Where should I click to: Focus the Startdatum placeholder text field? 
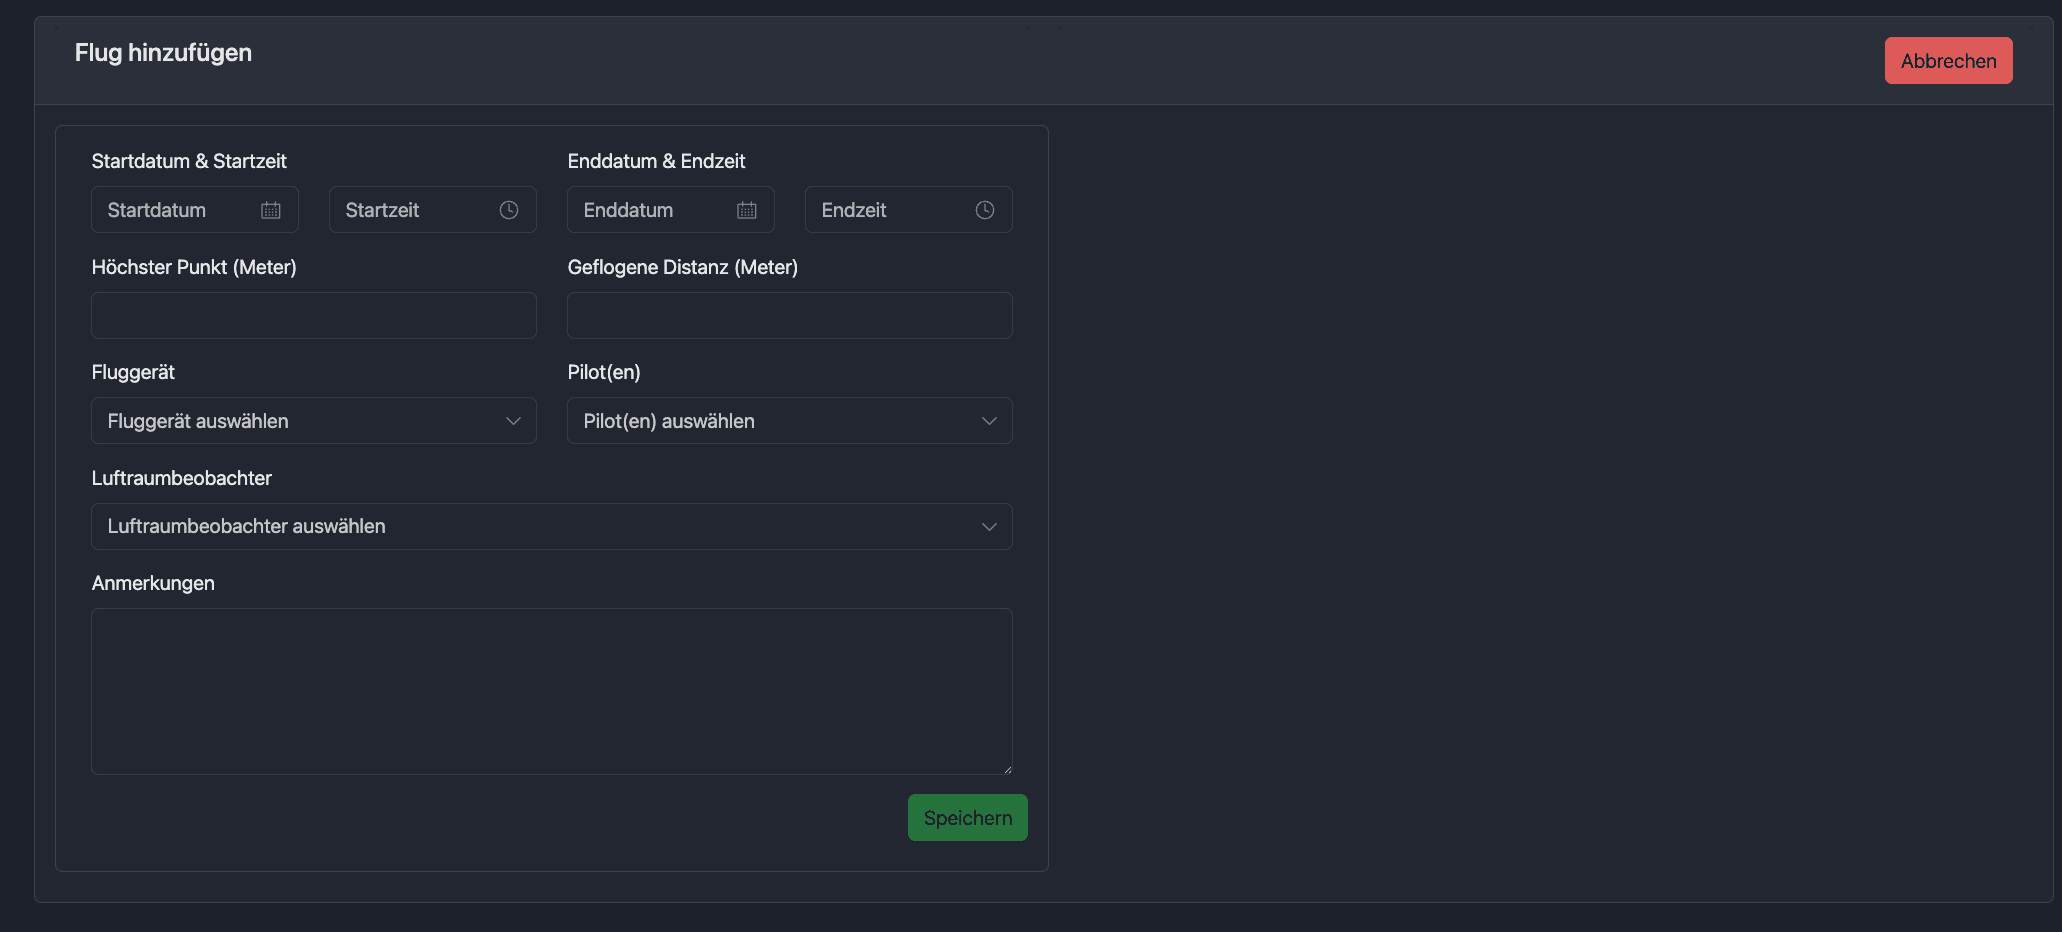click(x=175, y=210)
